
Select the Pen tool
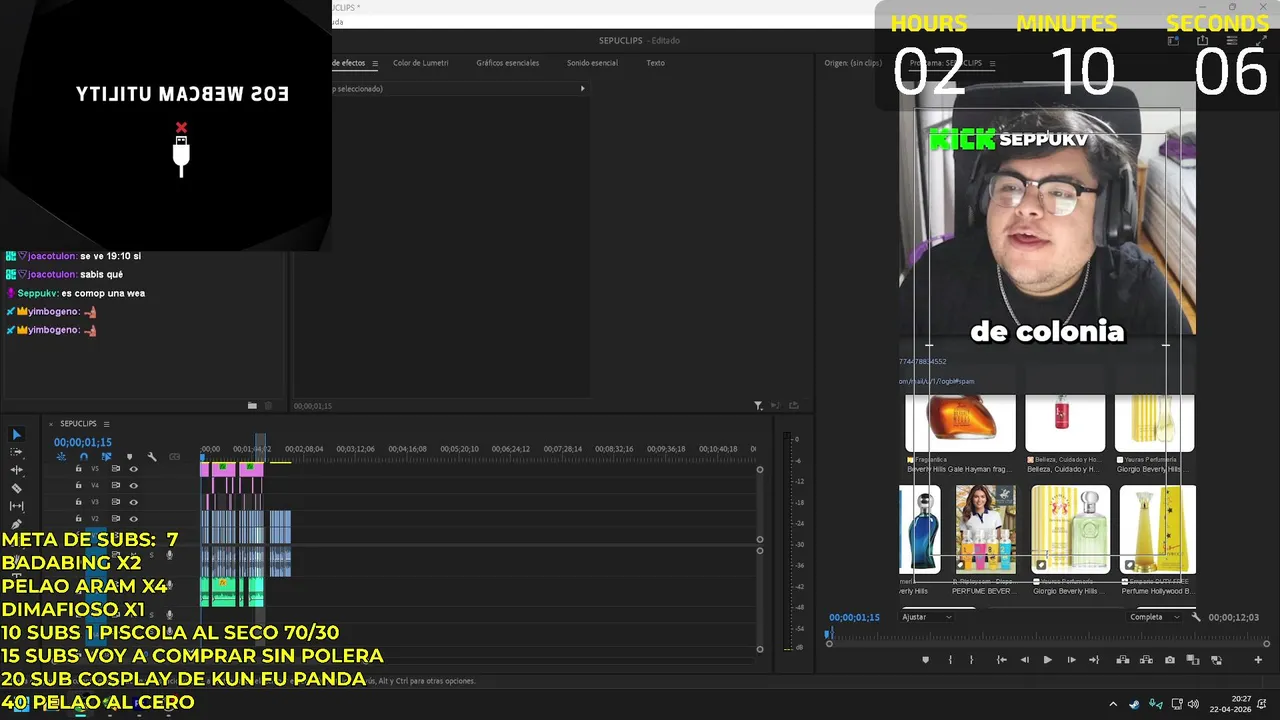coord(16,523)
